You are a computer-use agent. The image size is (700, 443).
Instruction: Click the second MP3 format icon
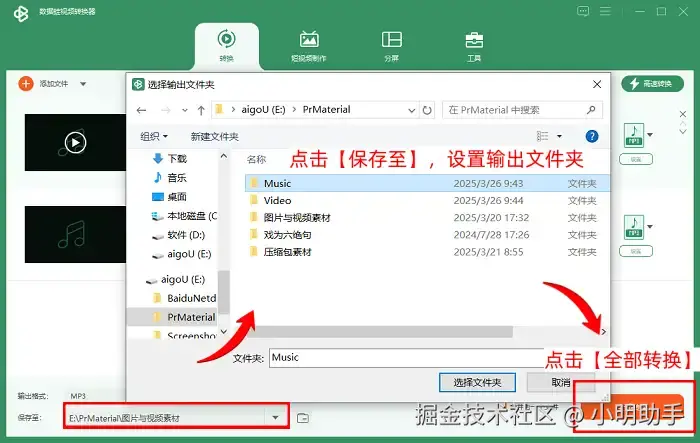pos(634,227)
